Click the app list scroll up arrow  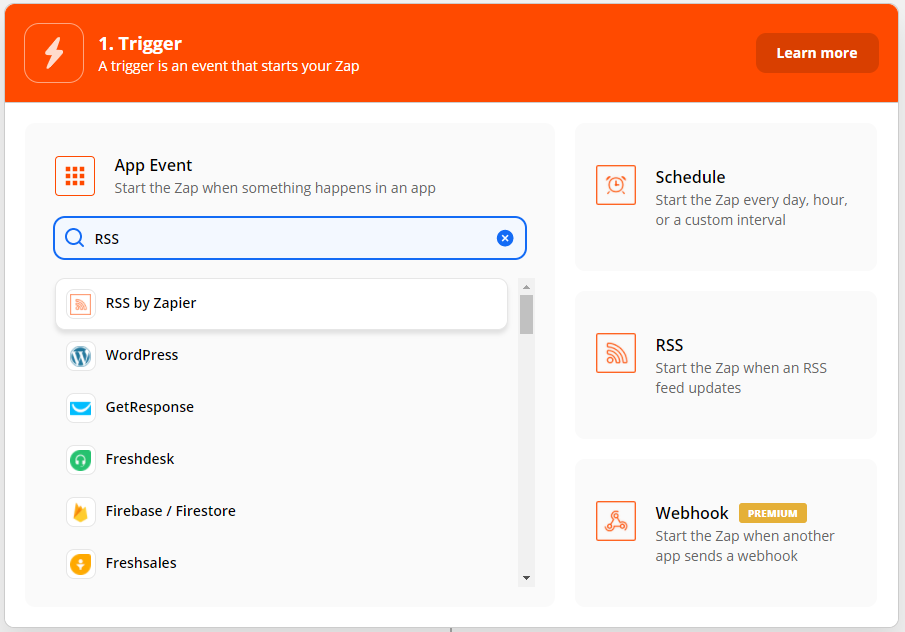pyautogui.click(x=526, y=287)
